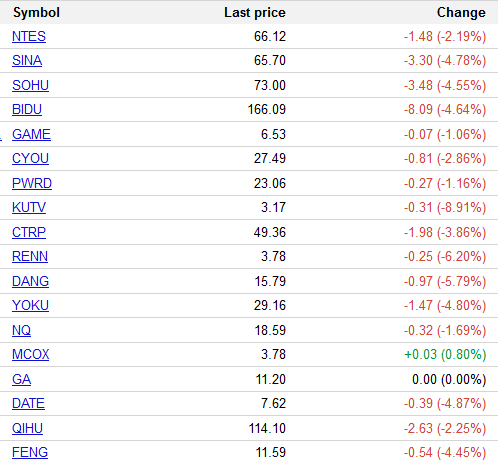This screenshot has height=462, width=498.
Task: Open the SOHU symbol link
Action: tap(30, 85)
